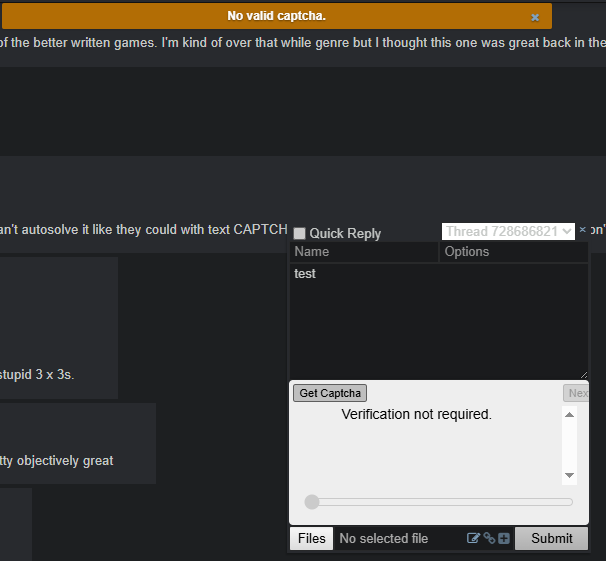Open the text-to-image edit icon
This screenshot has height=561, width=606.
click(473, 538)
